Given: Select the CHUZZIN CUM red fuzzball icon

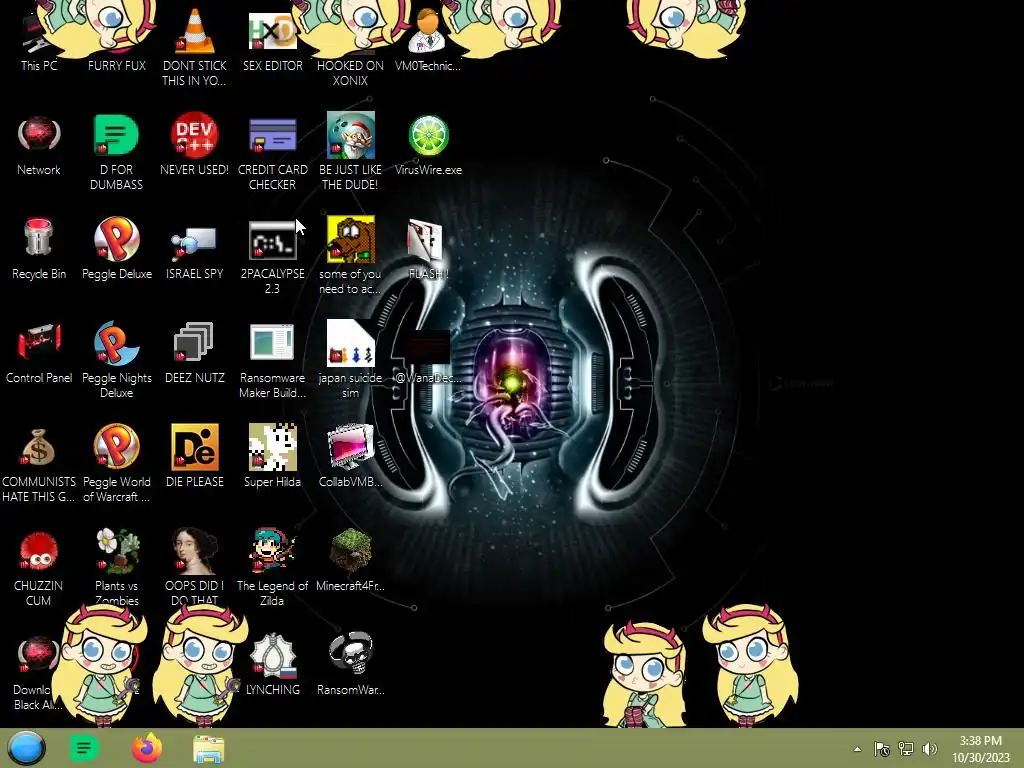Looking at the screenshot, I should (x=39, y=568).
